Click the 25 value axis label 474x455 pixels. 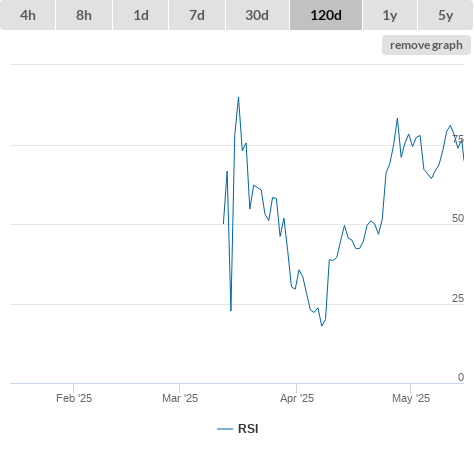click(x=458, y=298)
